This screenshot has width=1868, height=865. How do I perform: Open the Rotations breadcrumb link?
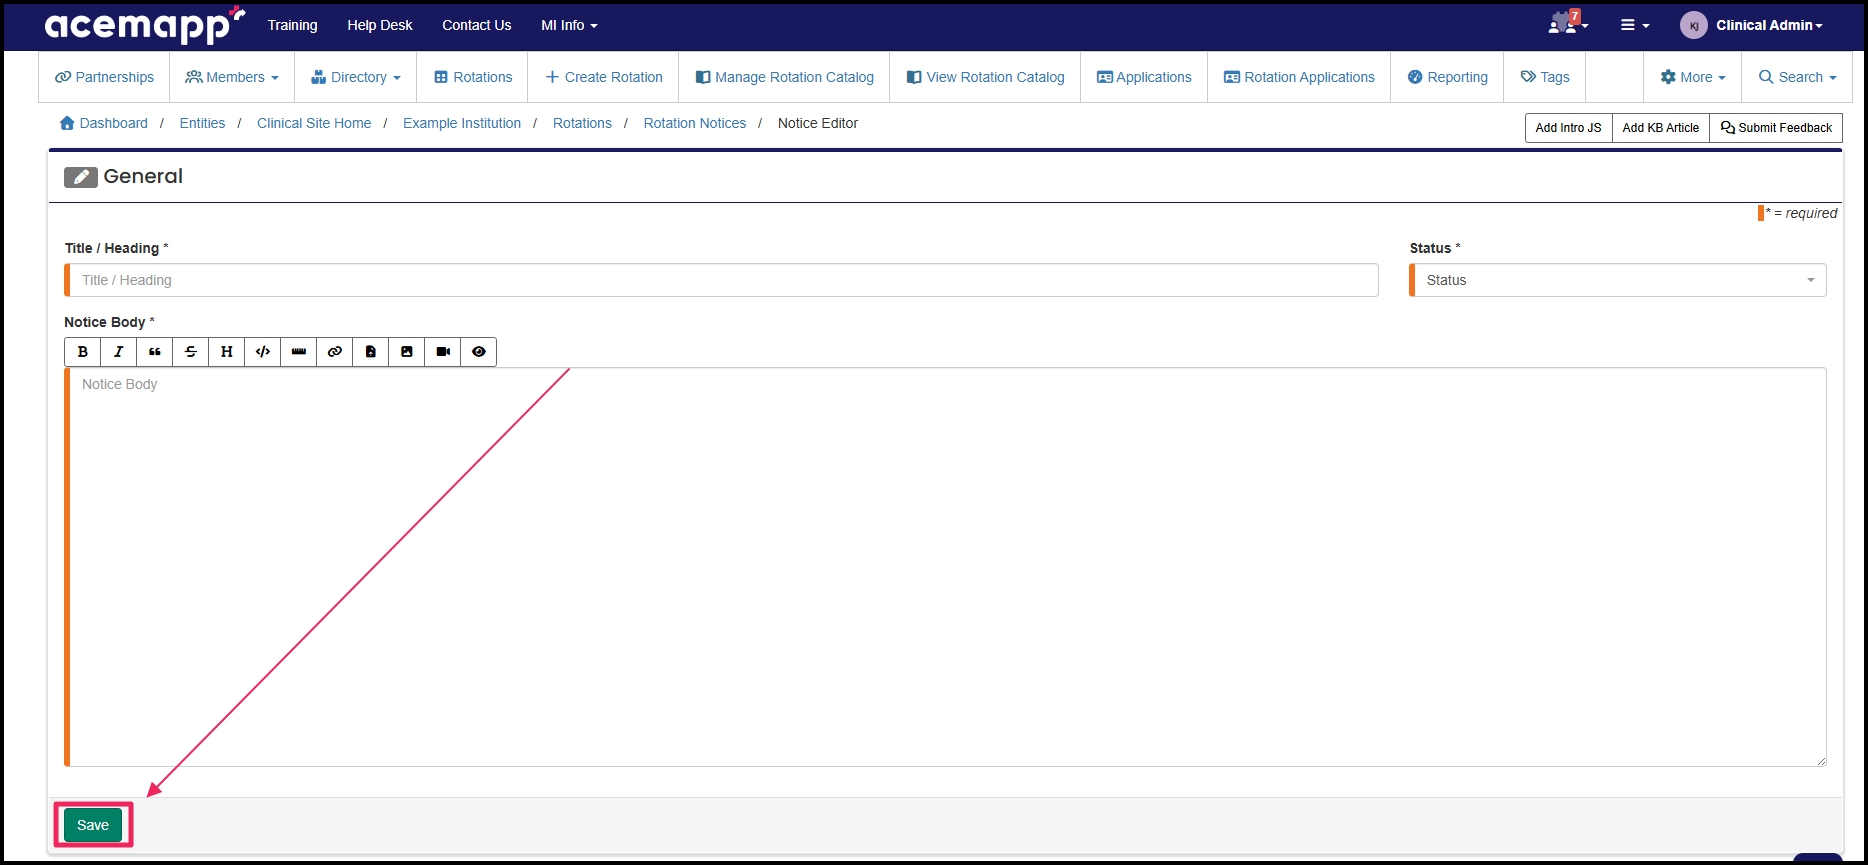coord(582,123)
